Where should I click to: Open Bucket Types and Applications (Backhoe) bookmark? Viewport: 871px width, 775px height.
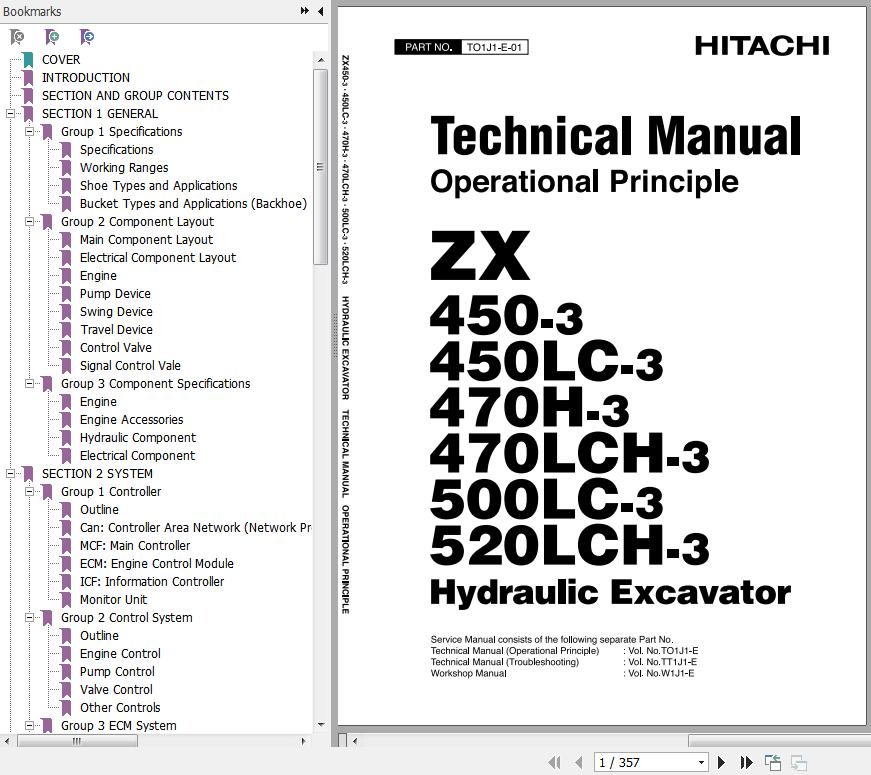[193, 203]
